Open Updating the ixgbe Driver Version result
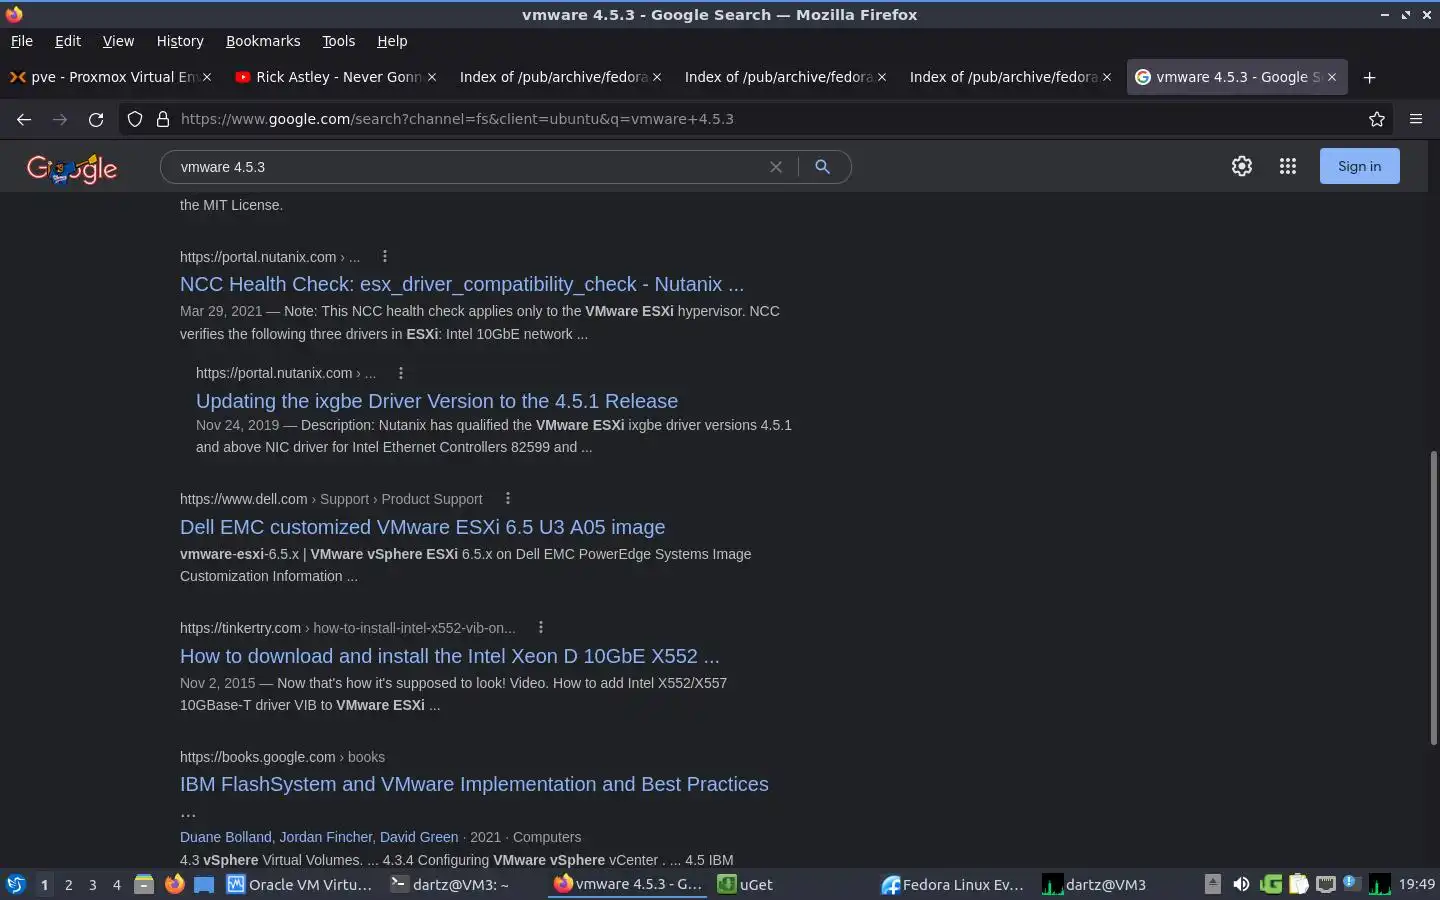The width and height of the screenshot is (1440, 900). (x=437, y=401)
